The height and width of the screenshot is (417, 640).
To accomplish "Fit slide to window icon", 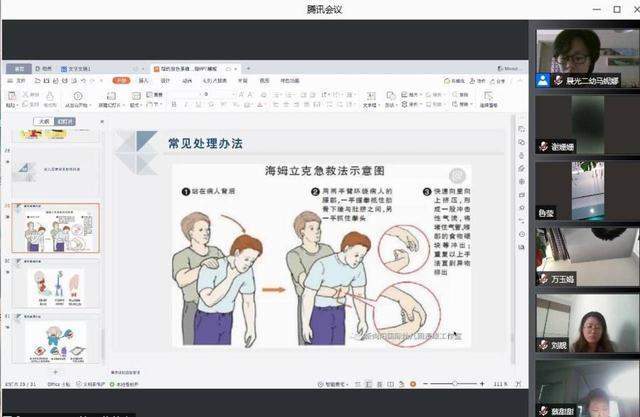I will (518, 384).
